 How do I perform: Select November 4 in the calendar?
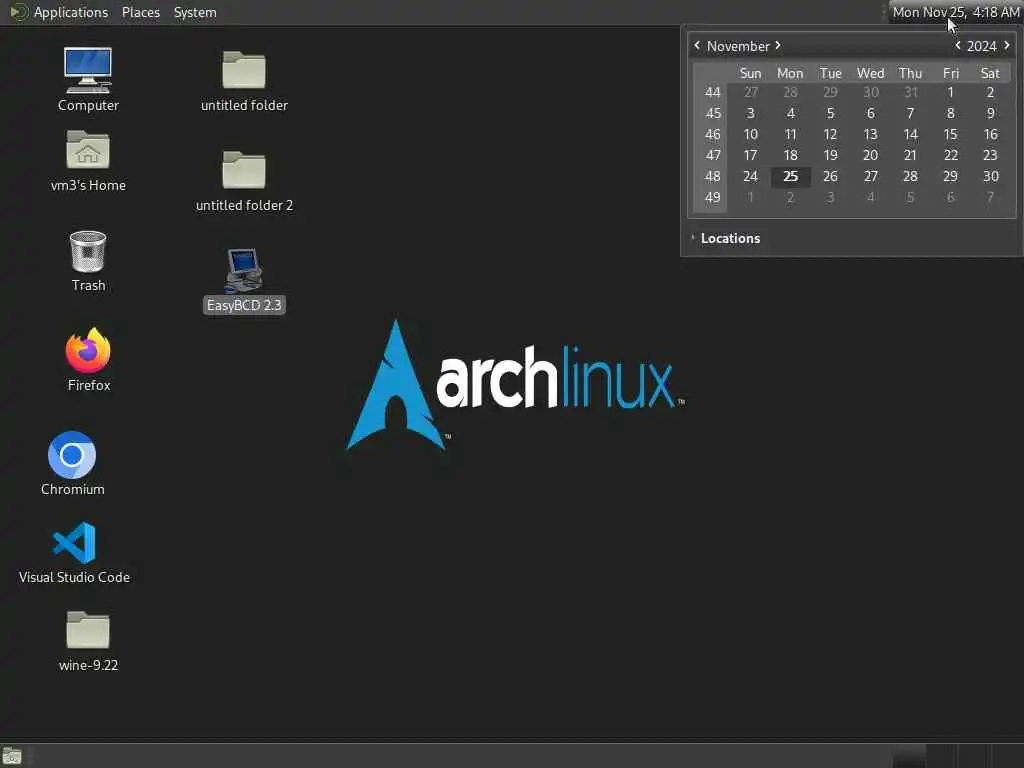click(x=790, y=114)
